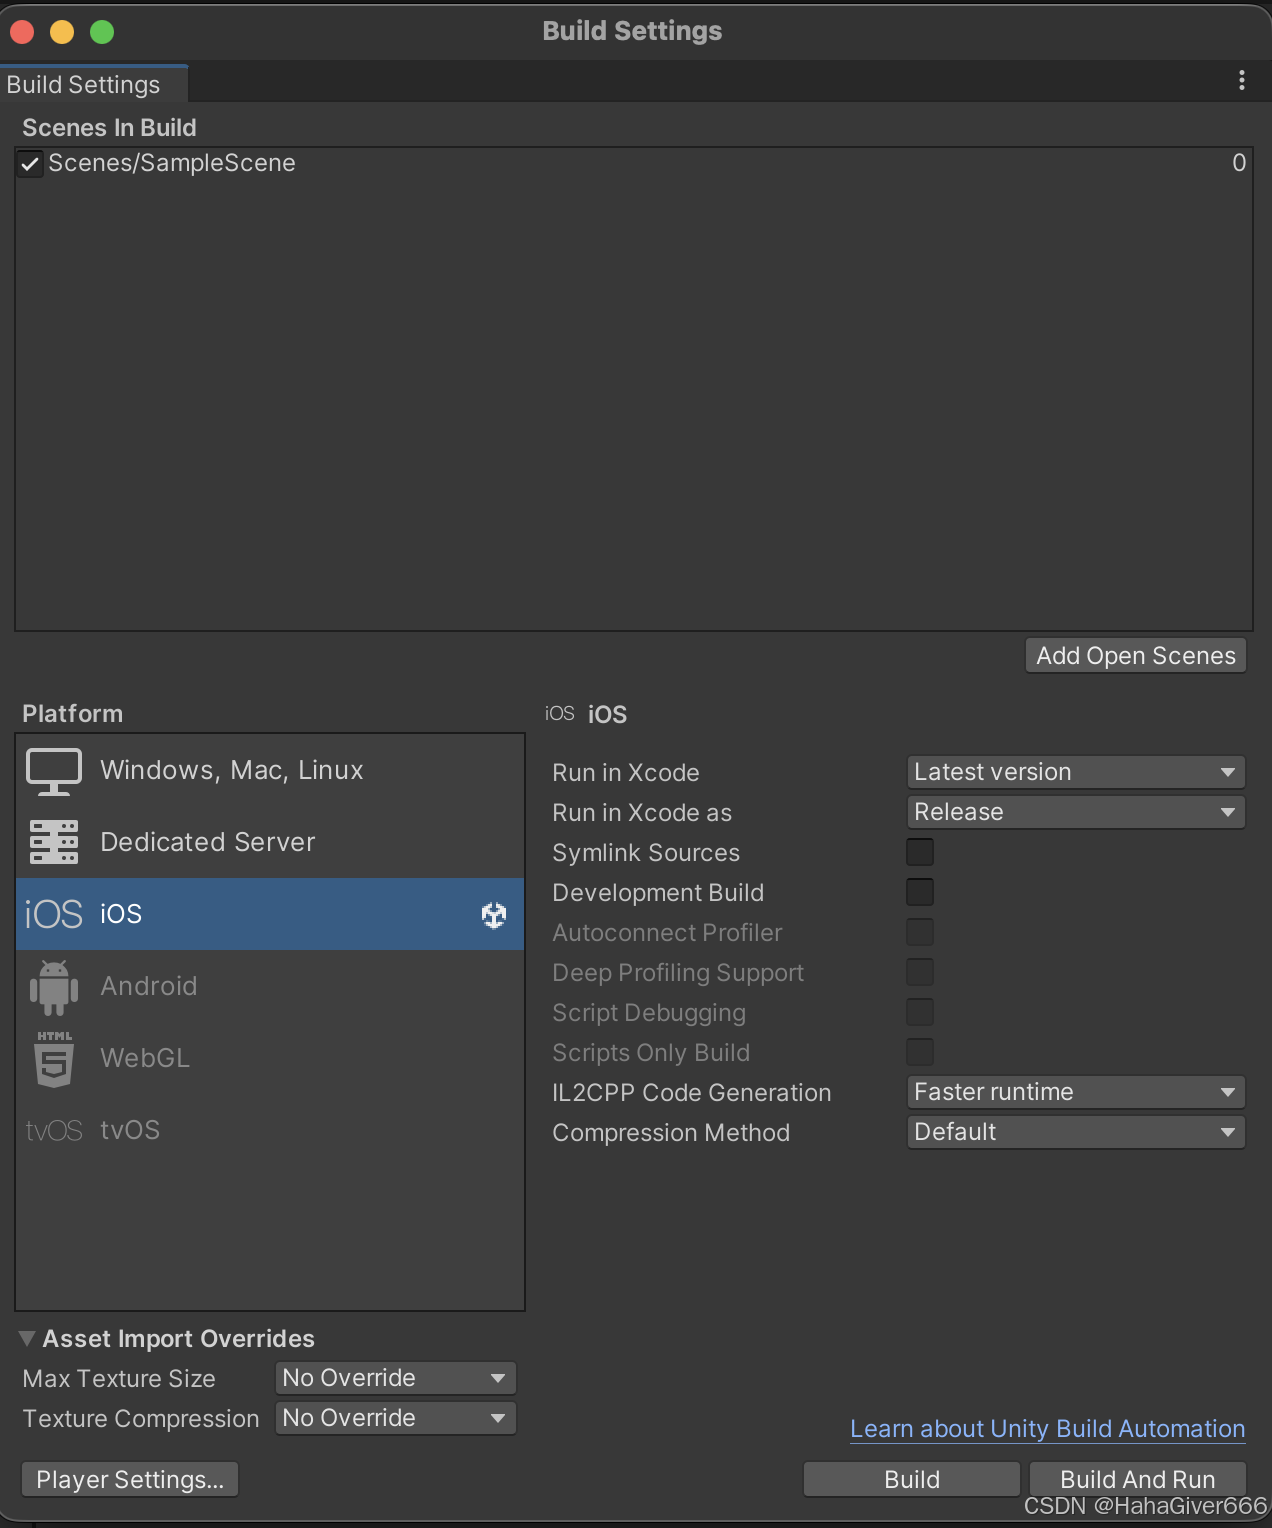Click the Symlink Sources label
Viewport: 1272px width, 1528px height.
click(646, 853)
